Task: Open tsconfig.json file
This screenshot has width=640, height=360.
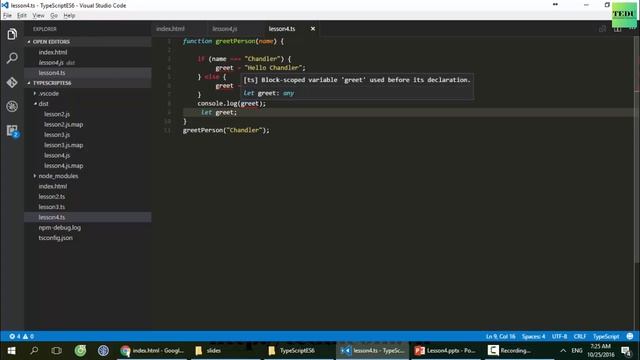Action: 56,238
